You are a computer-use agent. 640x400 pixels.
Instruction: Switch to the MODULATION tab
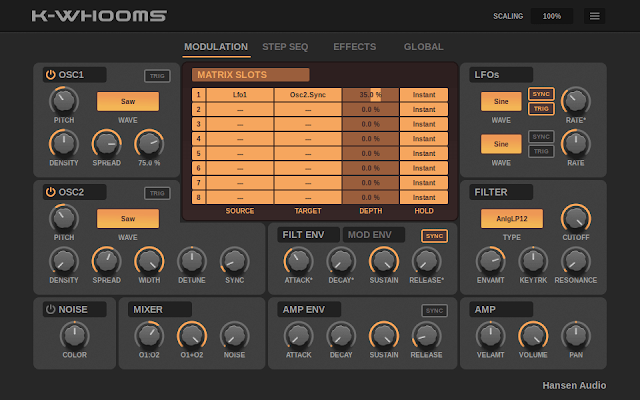(x=216, y=47)
